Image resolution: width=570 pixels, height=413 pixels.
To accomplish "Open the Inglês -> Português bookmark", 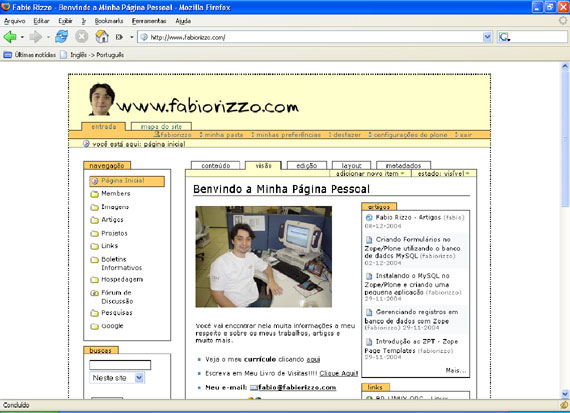I will (x=92, y=55).
